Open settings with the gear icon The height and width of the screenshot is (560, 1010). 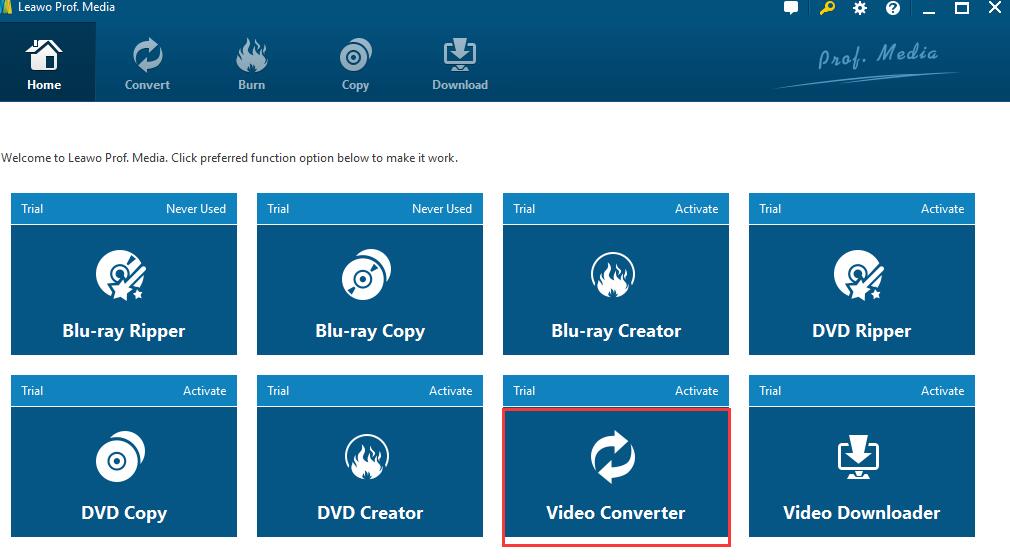pos(859,8)
